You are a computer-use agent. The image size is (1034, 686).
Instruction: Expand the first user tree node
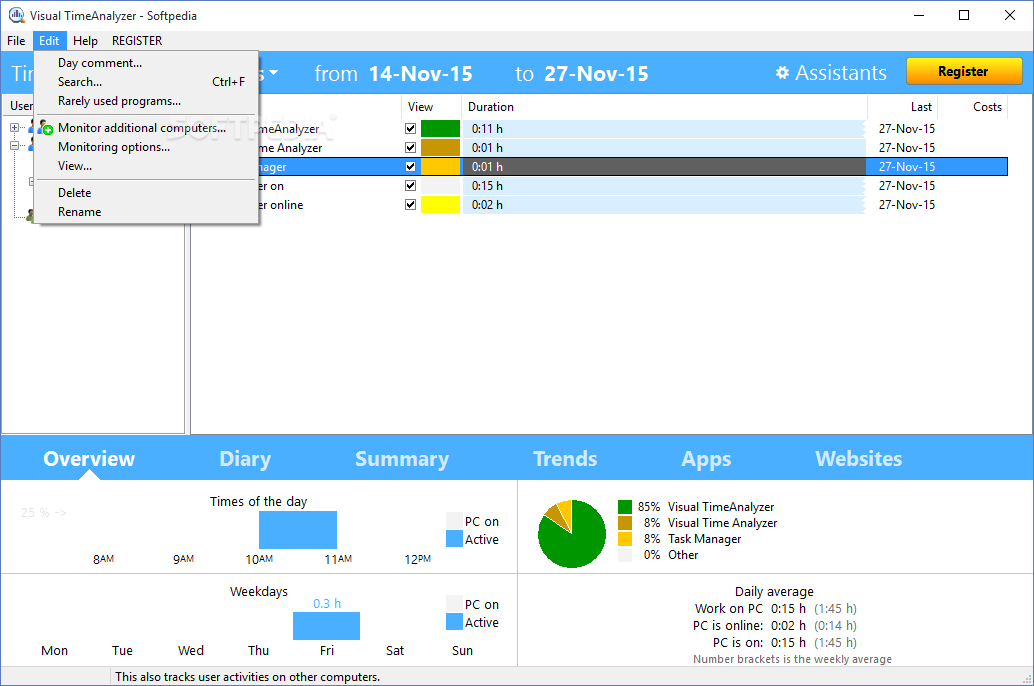tap(15, 127)
